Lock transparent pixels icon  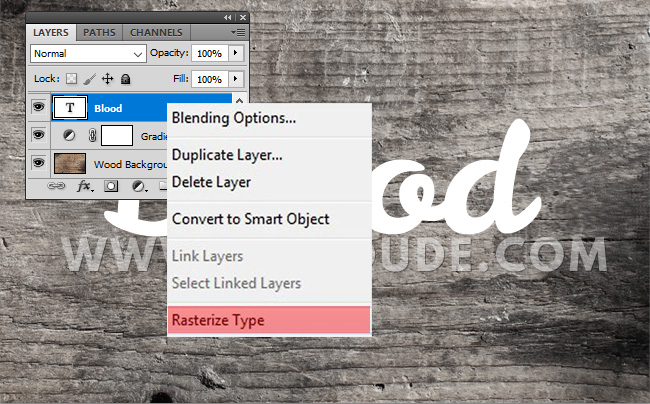[71, 78]
